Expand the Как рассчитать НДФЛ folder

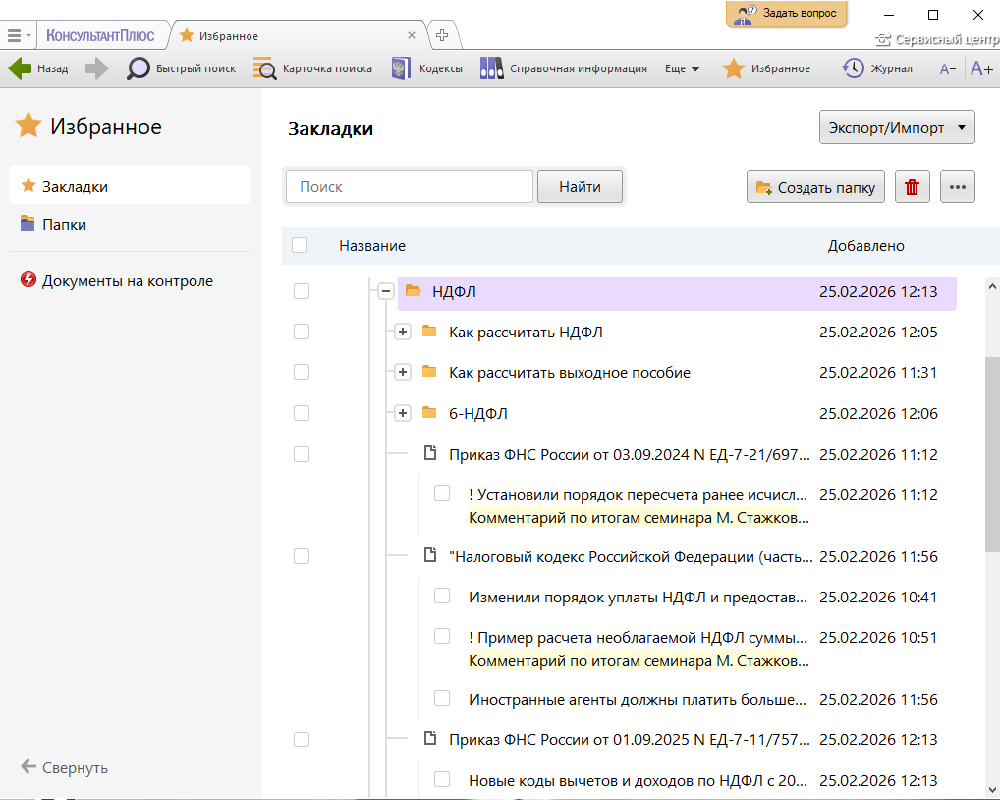tap(403, 332)
